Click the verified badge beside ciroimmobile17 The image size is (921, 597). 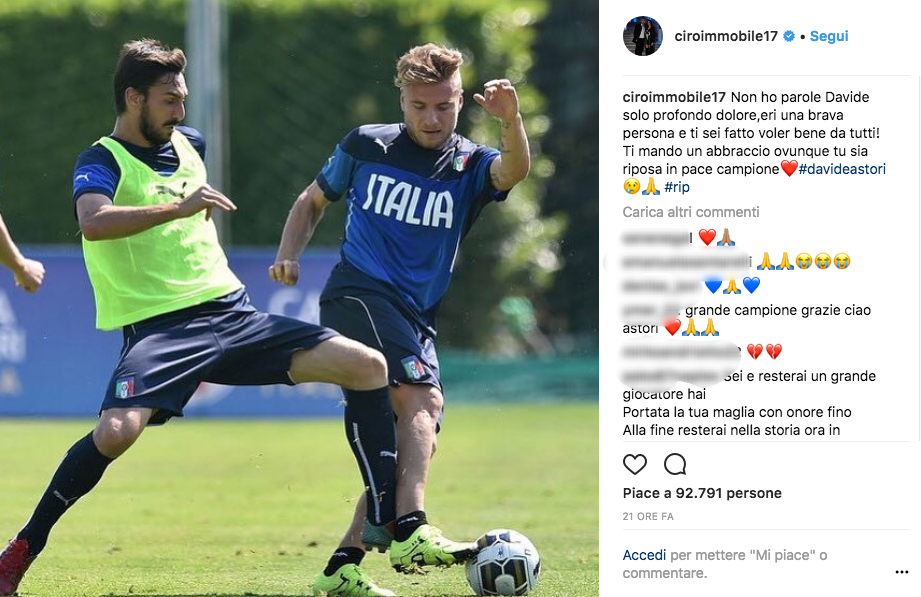click(x=789, y=36)
